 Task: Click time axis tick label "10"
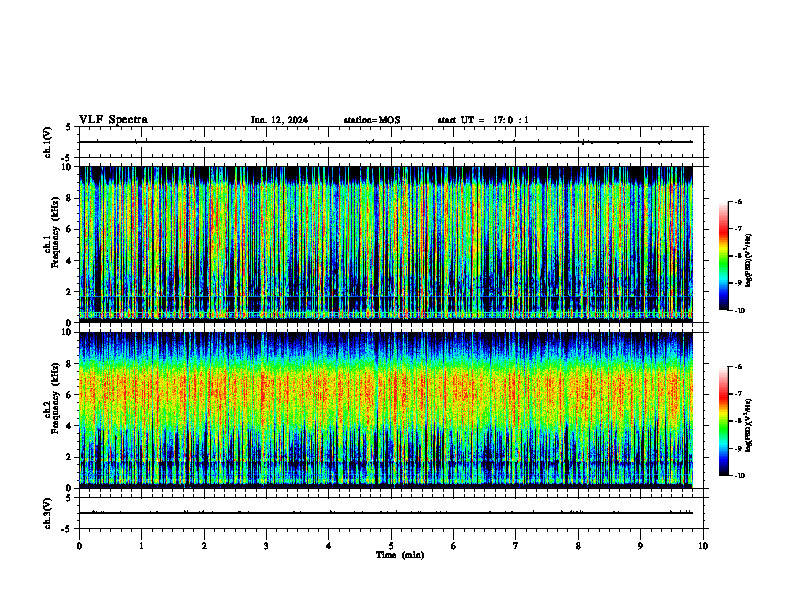click(x=703, y=546)
